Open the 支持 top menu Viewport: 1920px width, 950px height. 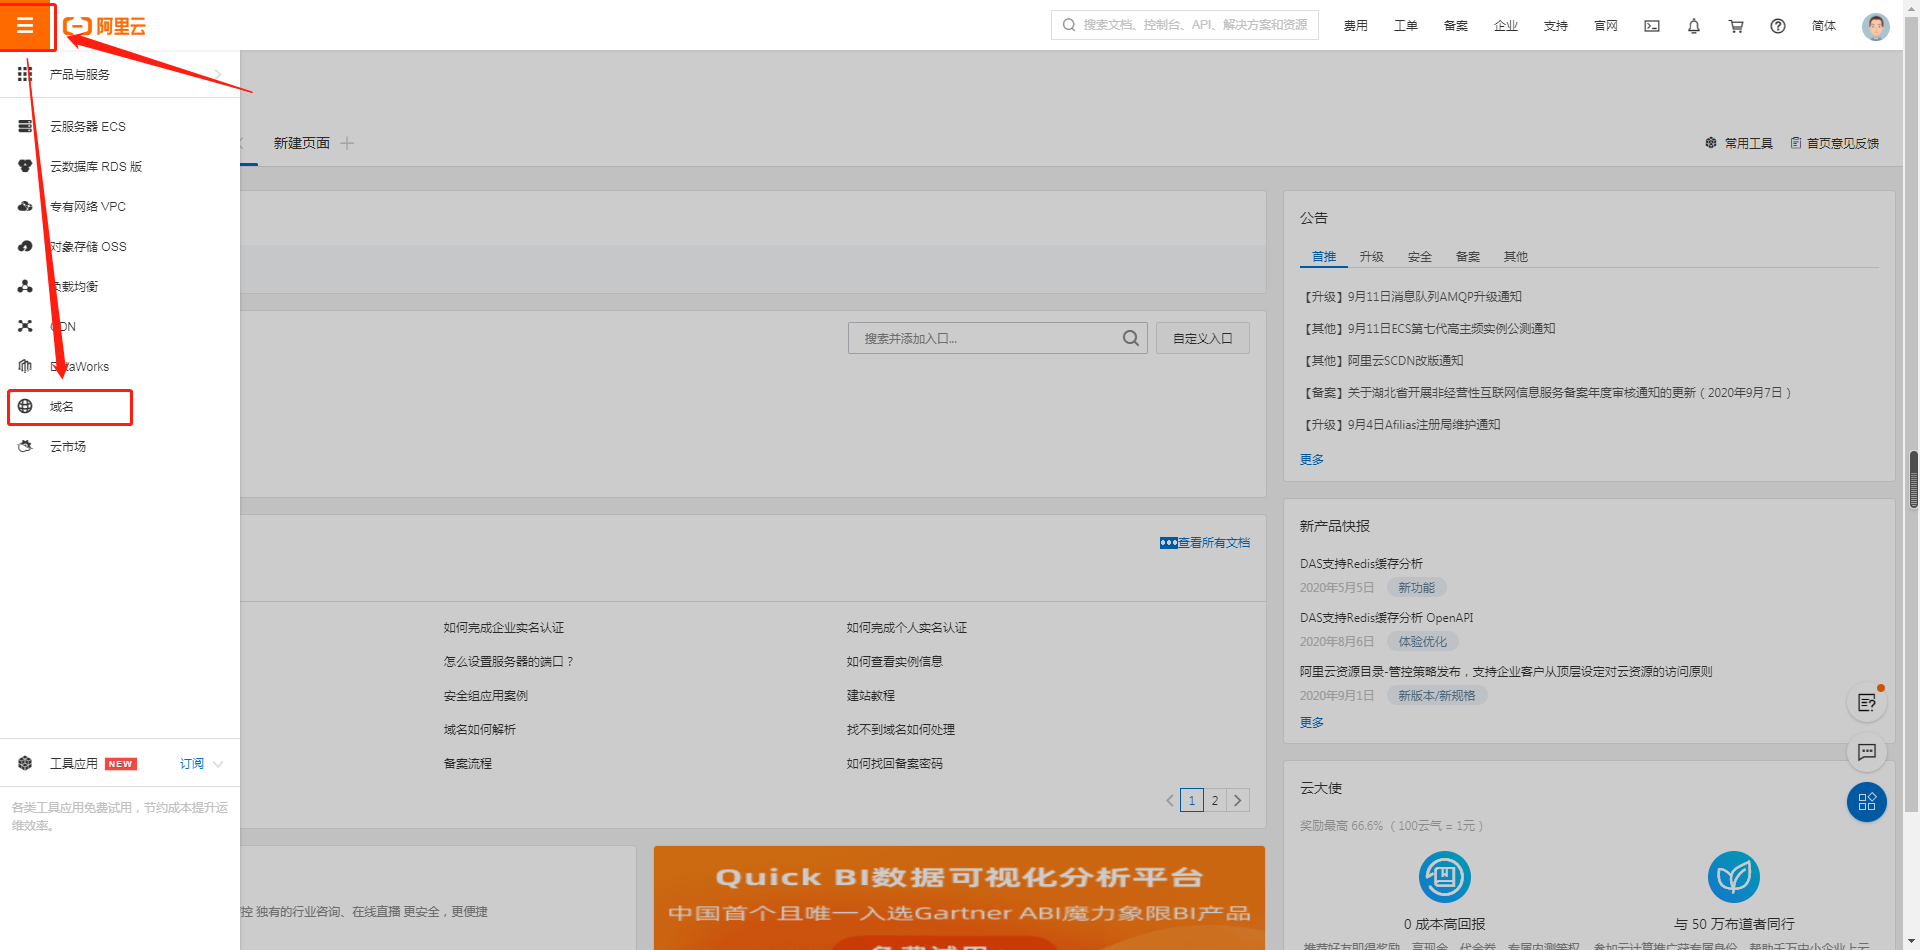(x=1556, y=26)
